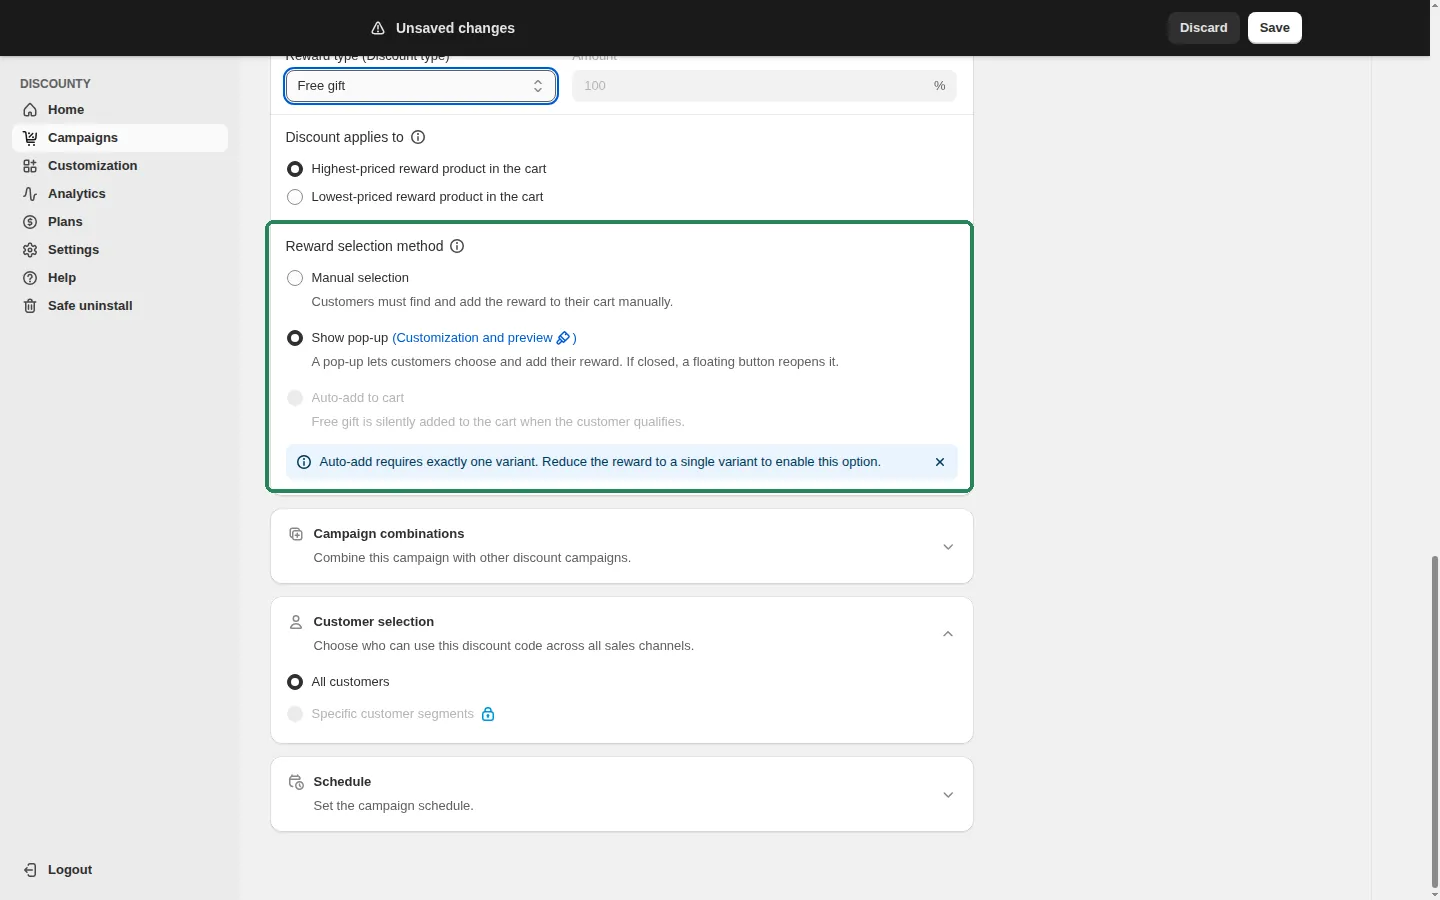This screenshot has width=1440, height=900.
Task: Click the page vertical scrollbar
Action: (1435, 720)
